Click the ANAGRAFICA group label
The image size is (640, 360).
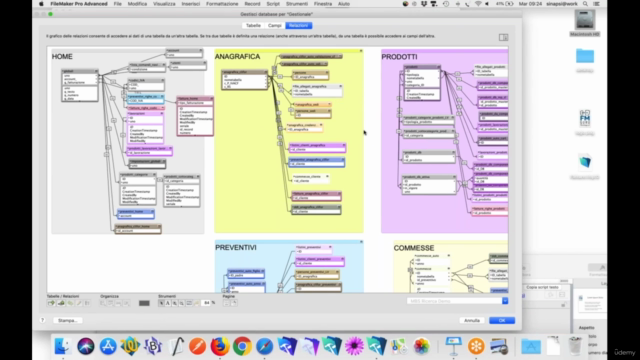click(x=237, y=57)
